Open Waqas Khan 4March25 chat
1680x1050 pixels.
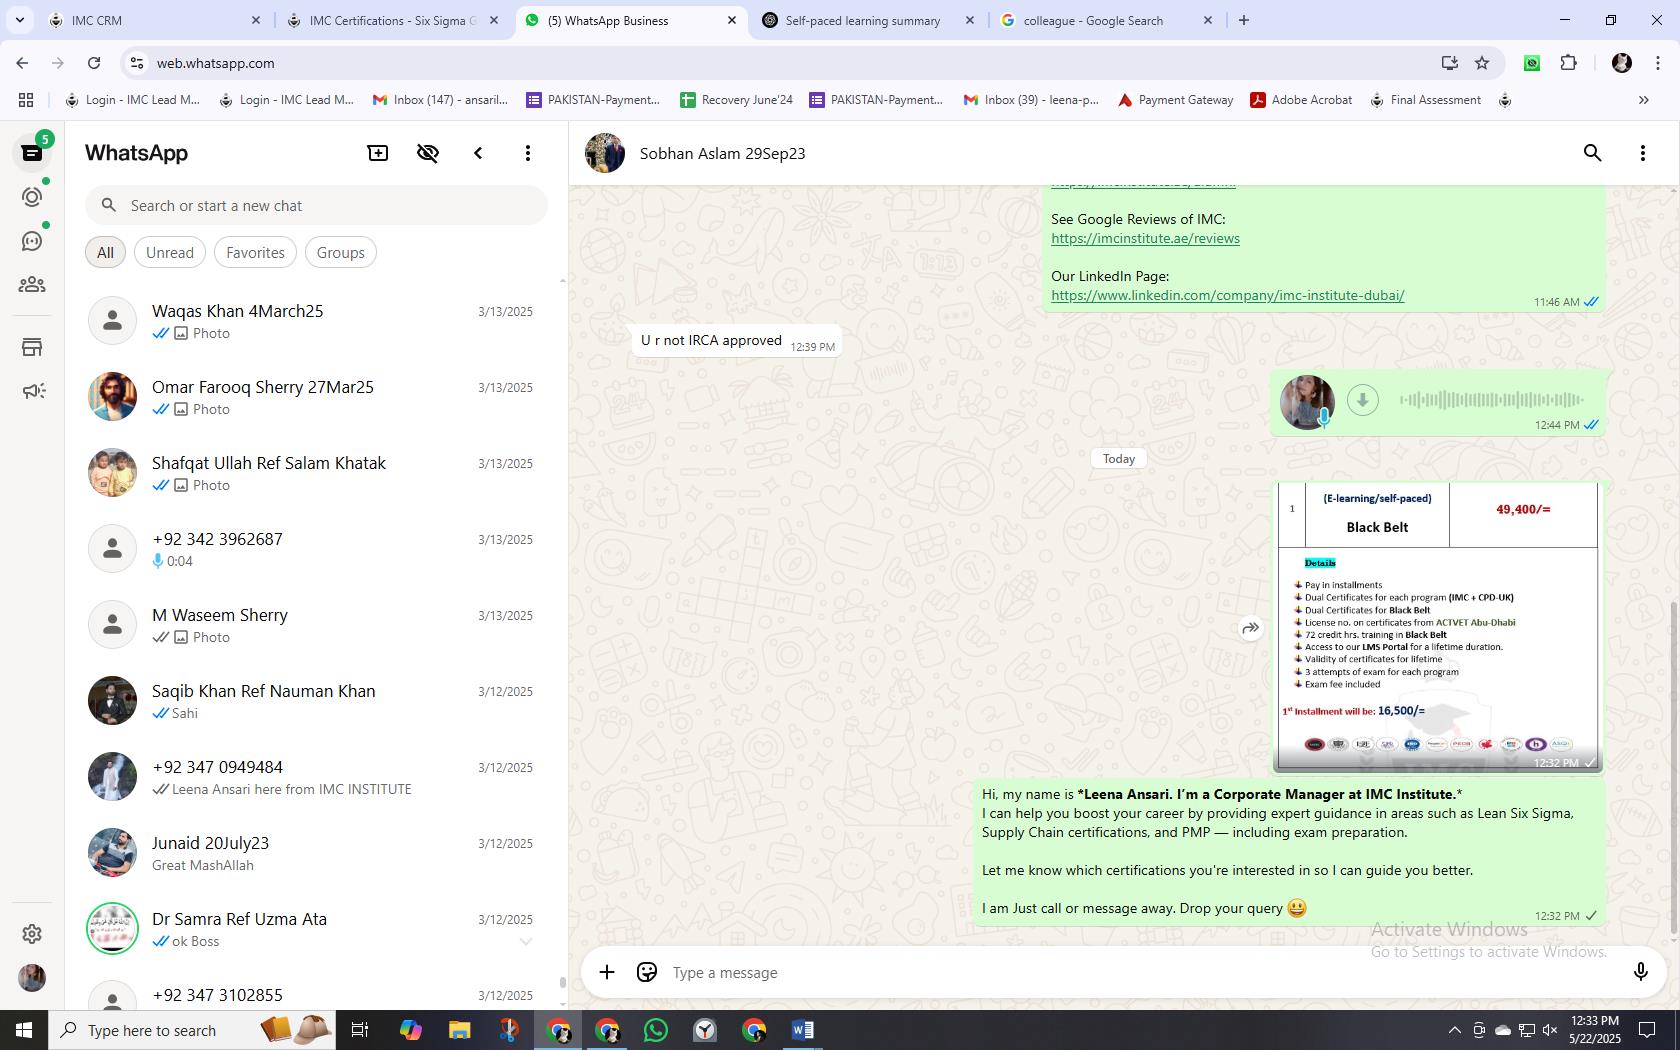[x=314, y=321]
